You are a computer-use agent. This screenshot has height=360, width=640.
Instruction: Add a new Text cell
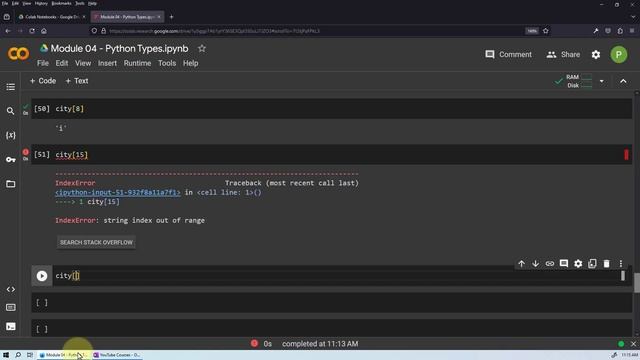pos(77,81)
